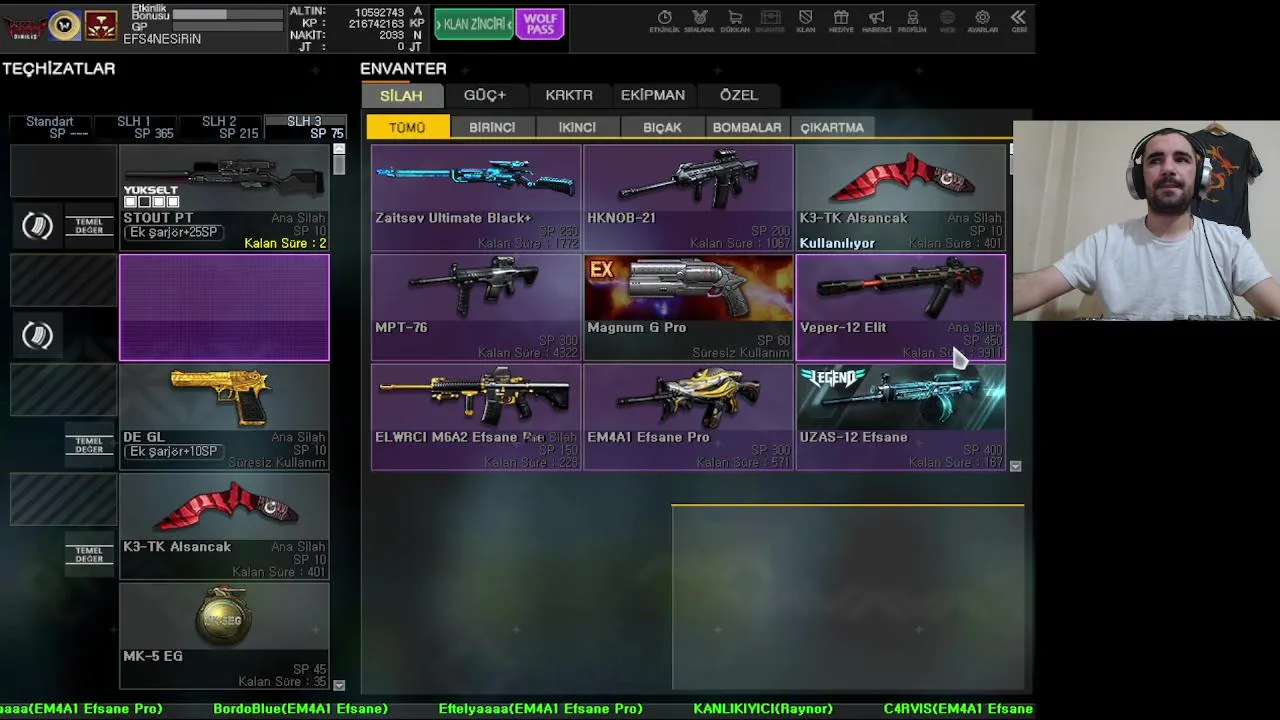
Task: Select the Tümü filter
Action: coord(408,127)
